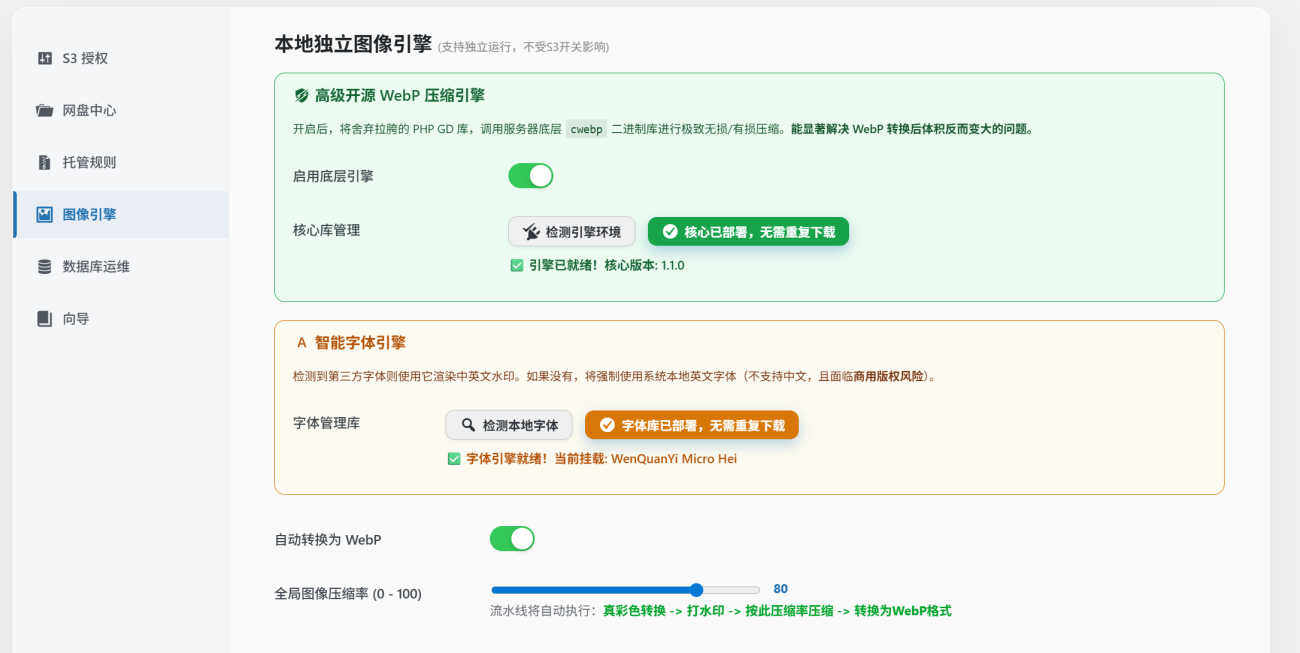This screenshot has height=653, width=1300.
Task: Click the 托管规则 document icon
Action: click(x=44, y=162)
